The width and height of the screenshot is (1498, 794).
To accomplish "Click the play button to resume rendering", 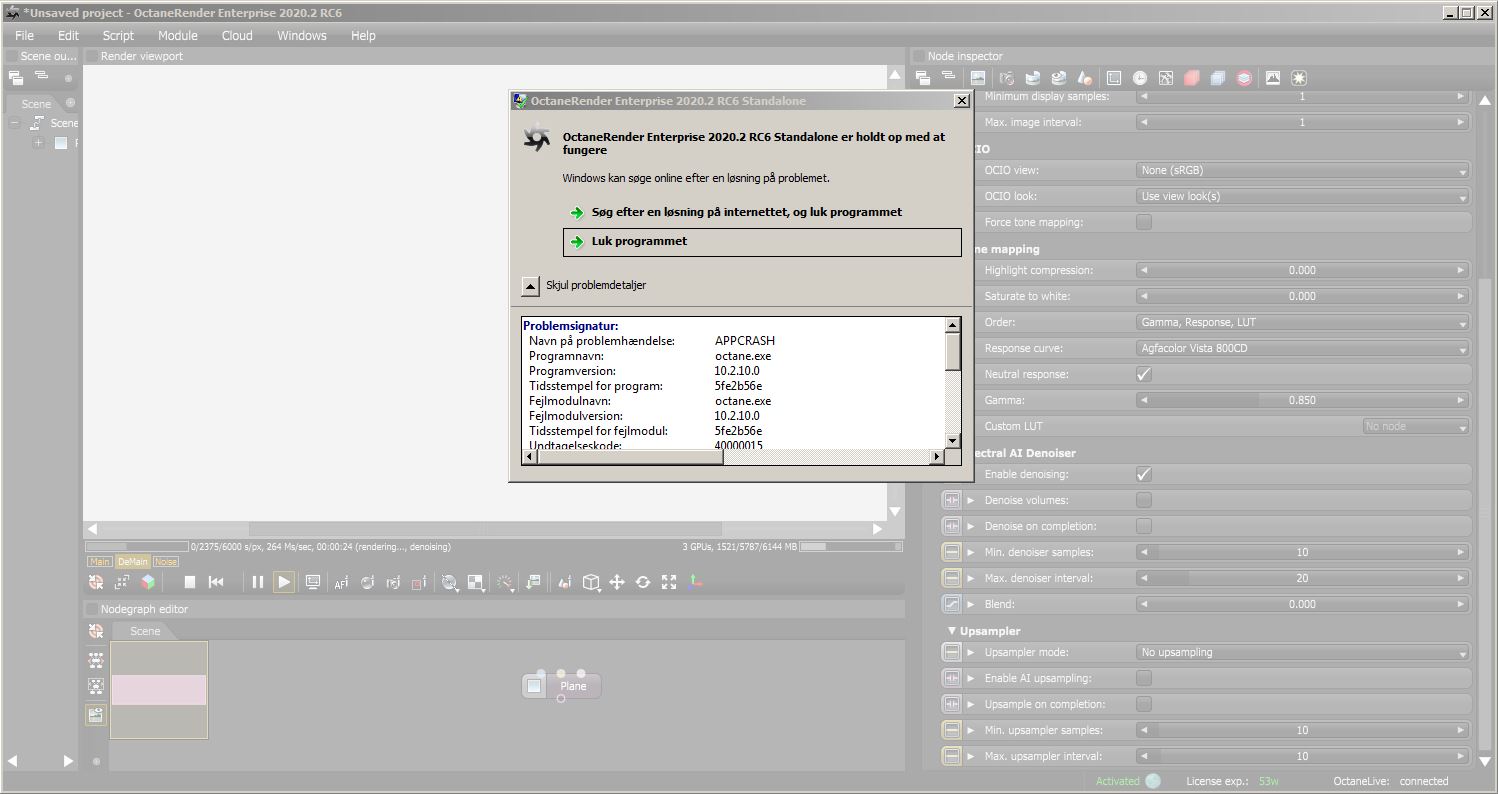I will (x=284, y=582).
